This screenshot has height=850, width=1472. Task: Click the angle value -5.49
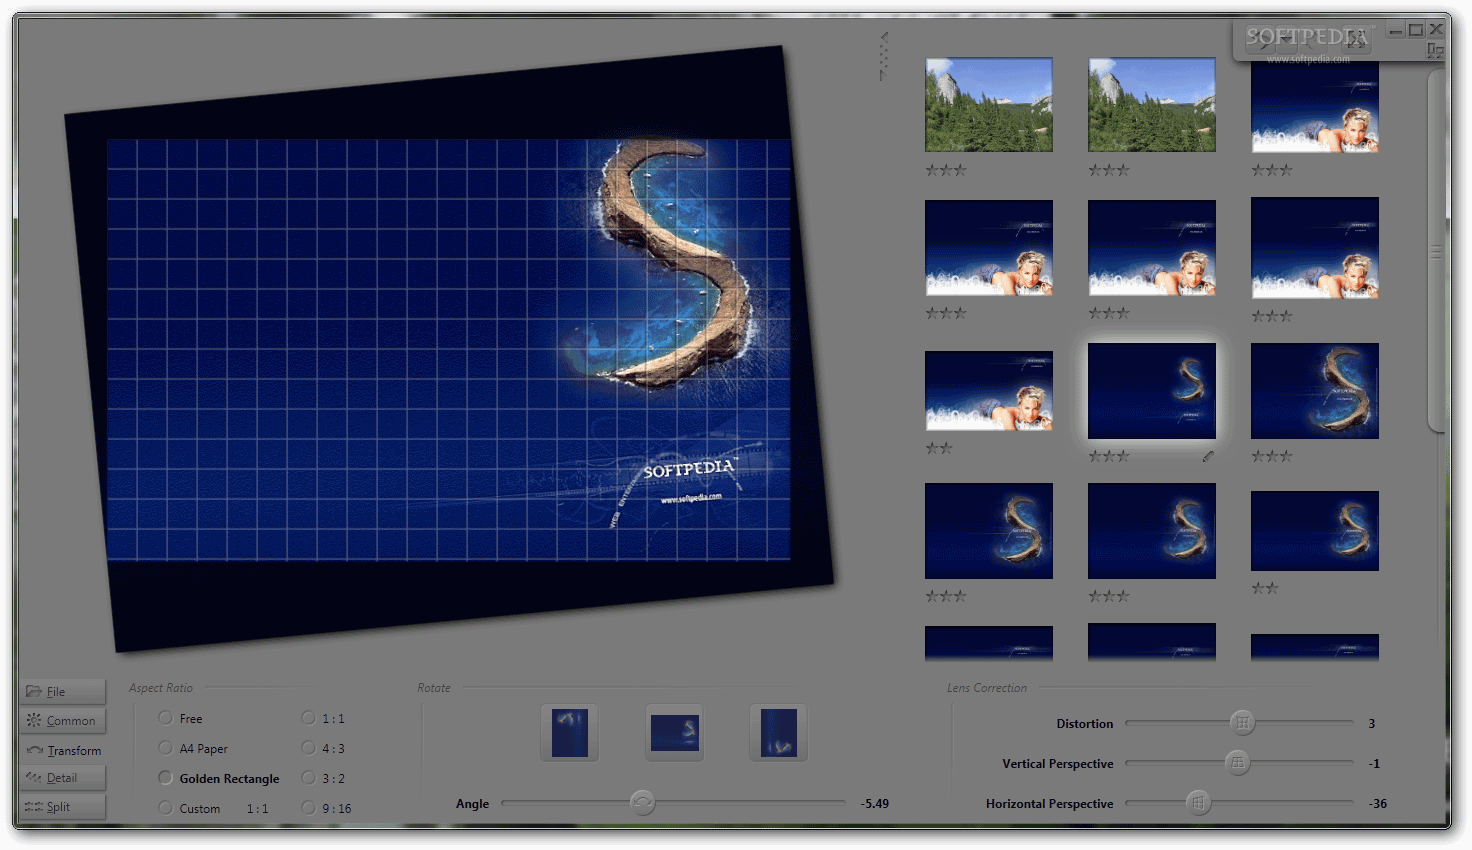pos(875,803)
